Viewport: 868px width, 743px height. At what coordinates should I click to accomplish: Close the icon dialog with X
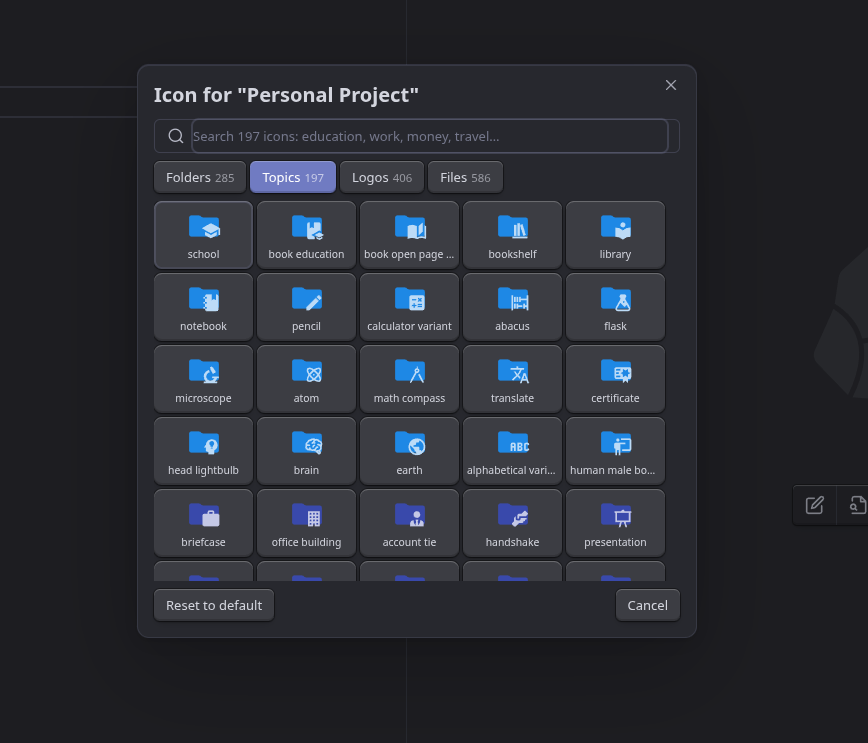(x=671, y=85)
